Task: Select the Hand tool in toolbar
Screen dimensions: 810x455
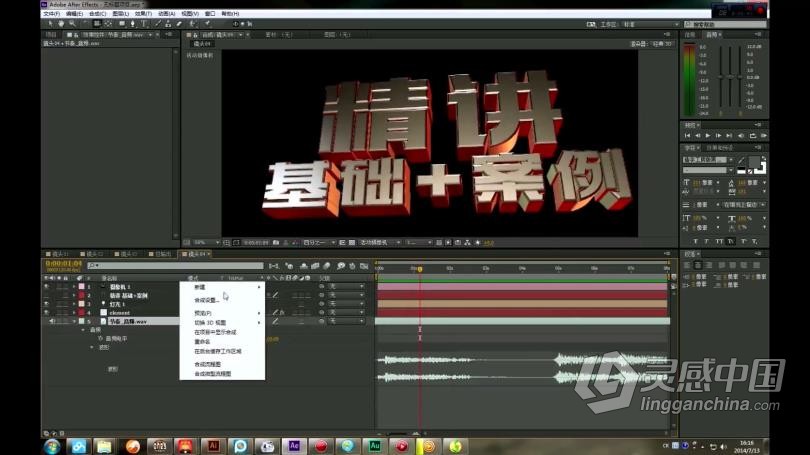Action: pos(61,24)
